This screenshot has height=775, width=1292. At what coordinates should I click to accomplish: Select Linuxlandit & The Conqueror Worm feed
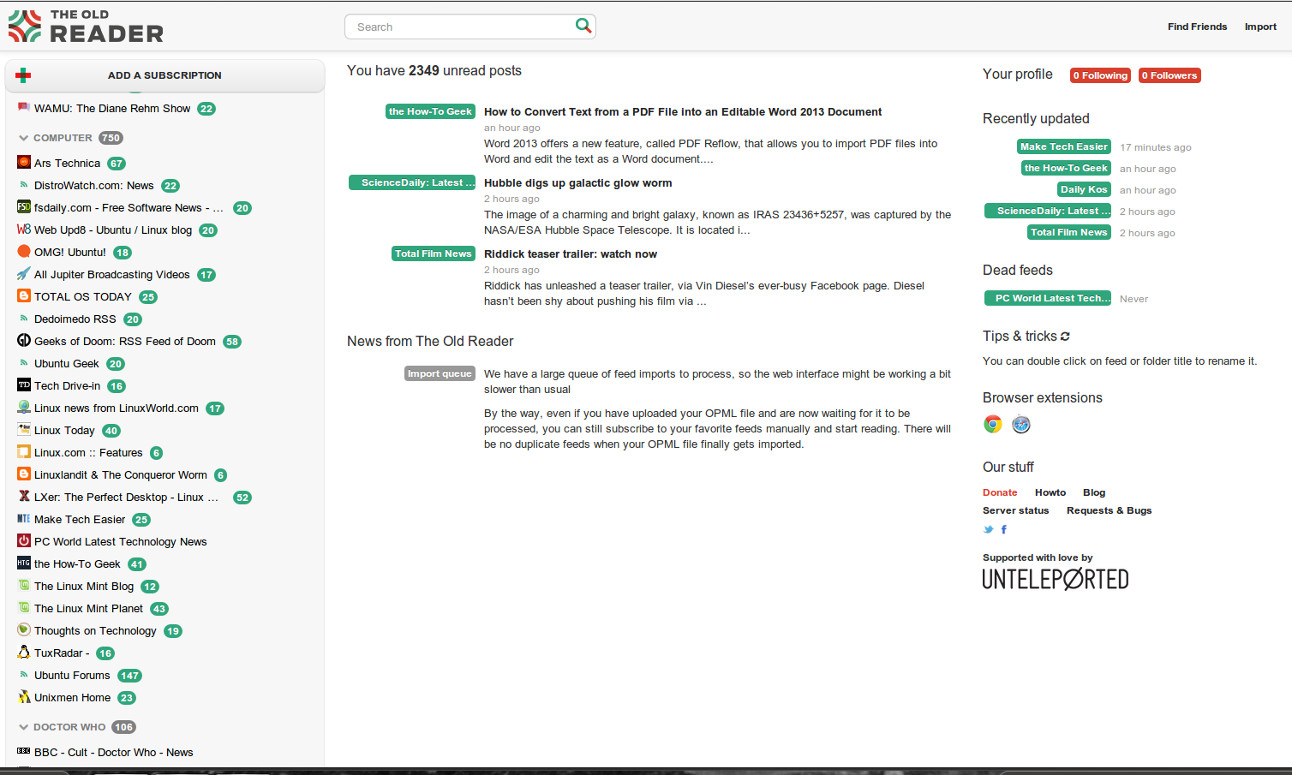tap(121, 475)
